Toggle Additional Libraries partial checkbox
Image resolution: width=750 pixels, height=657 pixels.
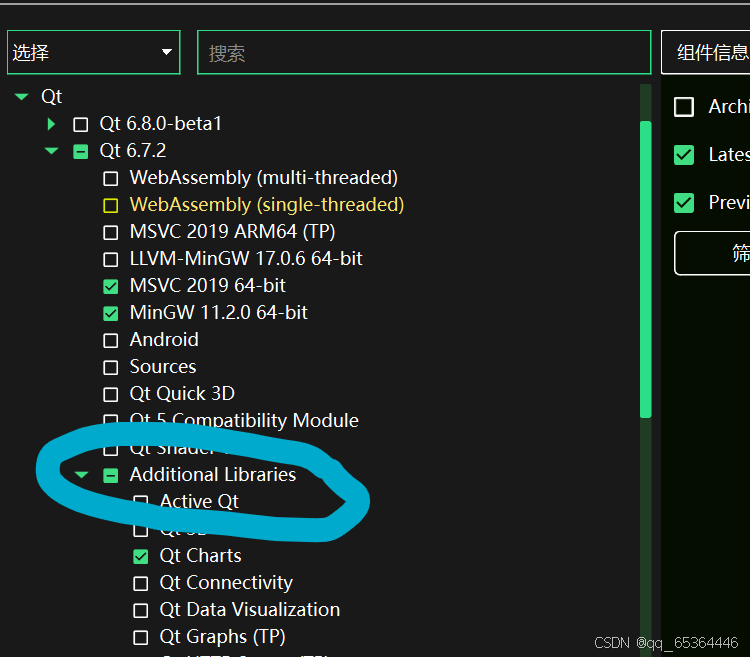tap(110, 476)
